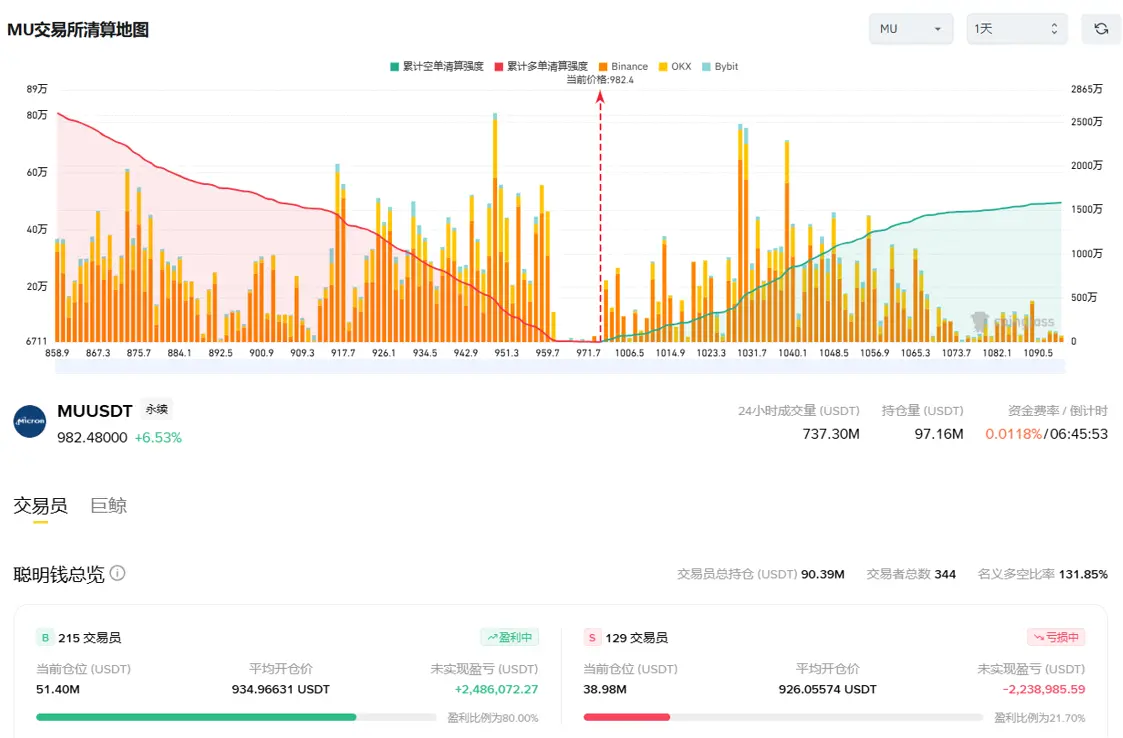Click long position value 51.40M
The image size is (1123, 738).
(x=58, y=689)
